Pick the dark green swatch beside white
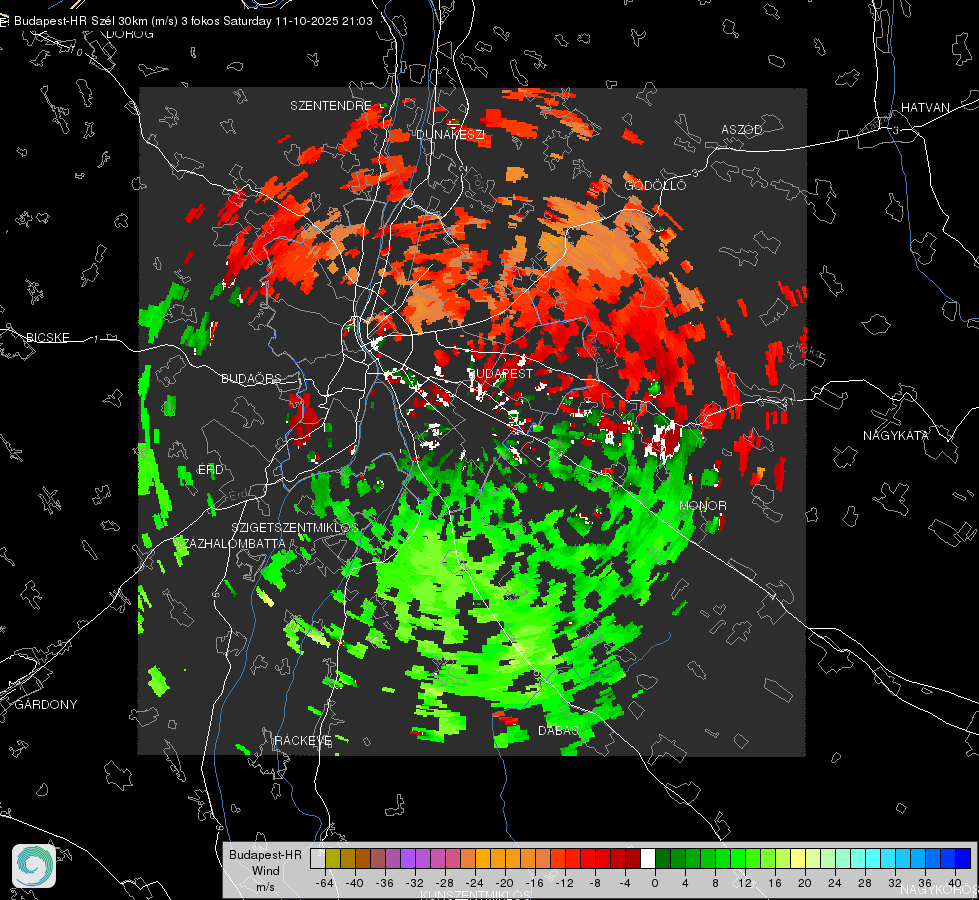The width and height of the screenshot is (979, 900). [x=663, y=858]
